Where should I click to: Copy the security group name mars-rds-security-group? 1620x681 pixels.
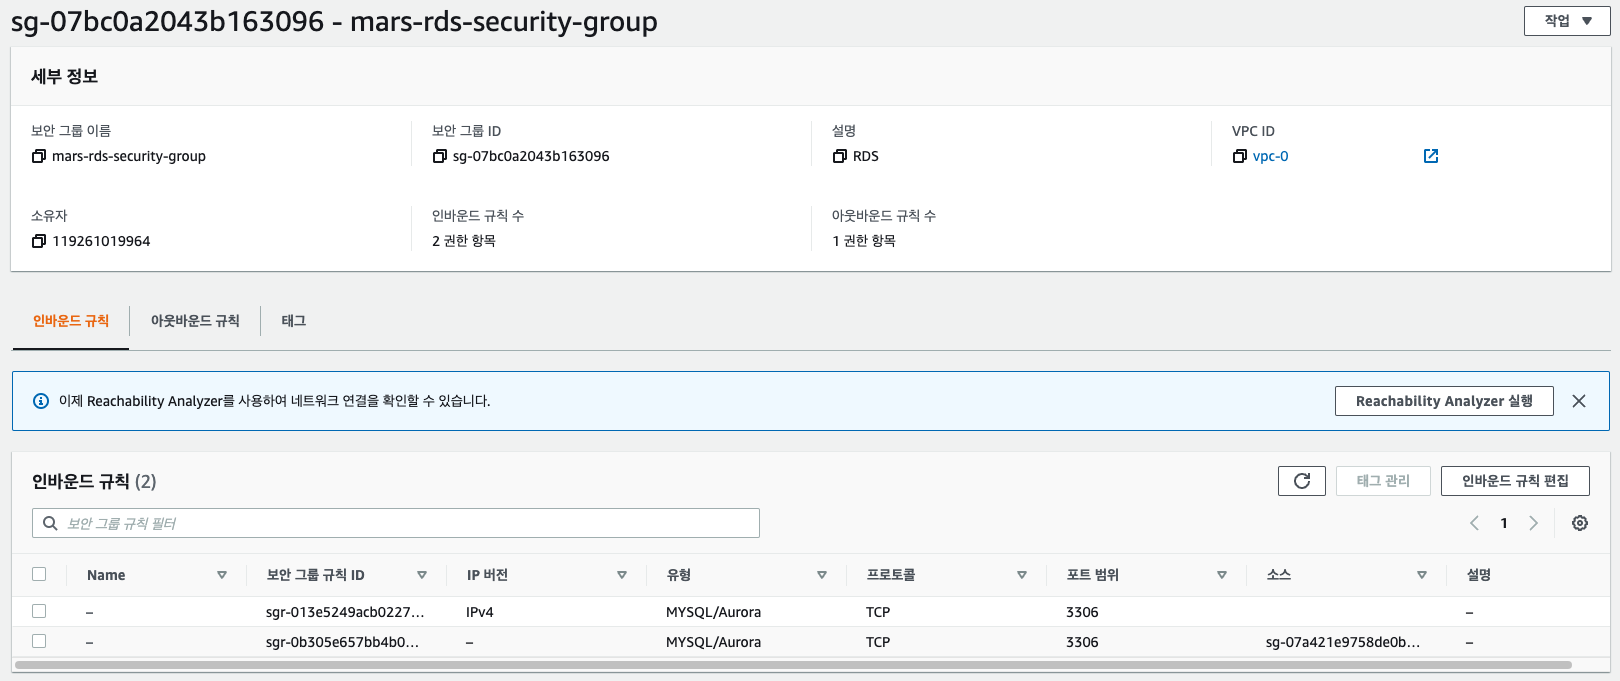click(x=39, y=156)
